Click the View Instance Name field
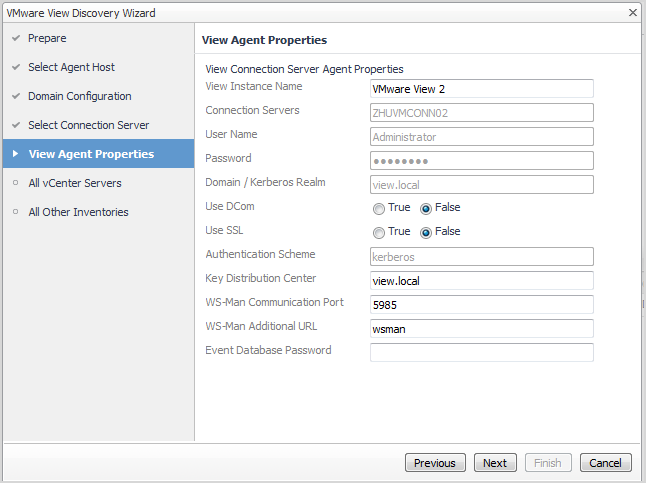The image size is (646, 483). click(x=481, y=88)
